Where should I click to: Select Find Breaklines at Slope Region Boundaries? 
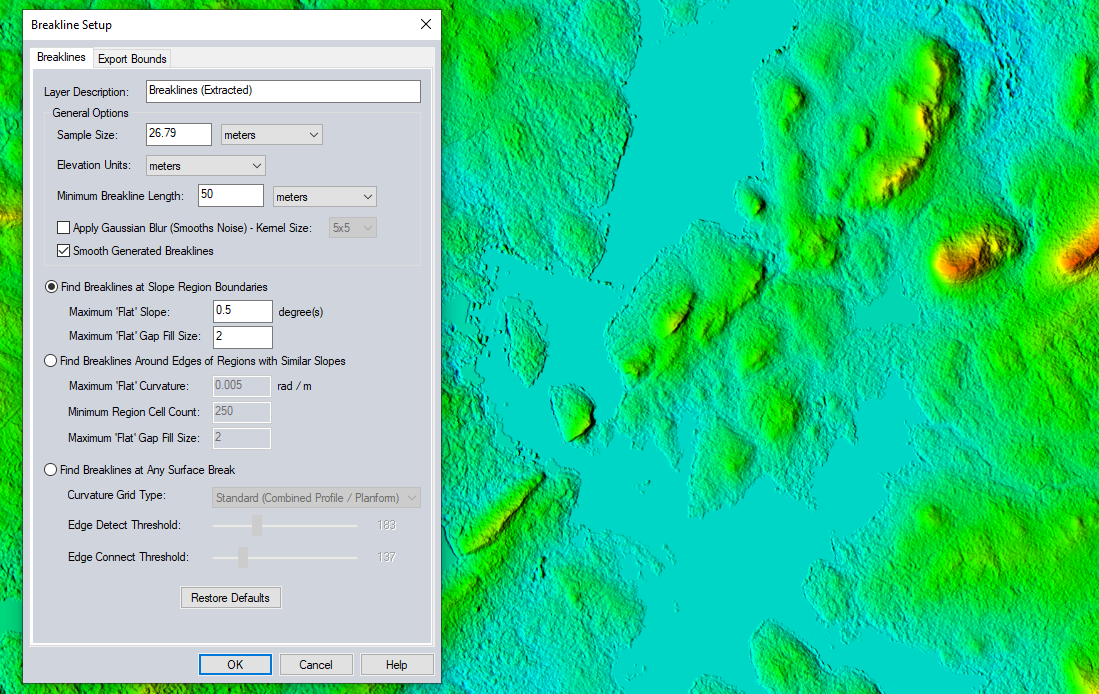(x=51, y=287)
